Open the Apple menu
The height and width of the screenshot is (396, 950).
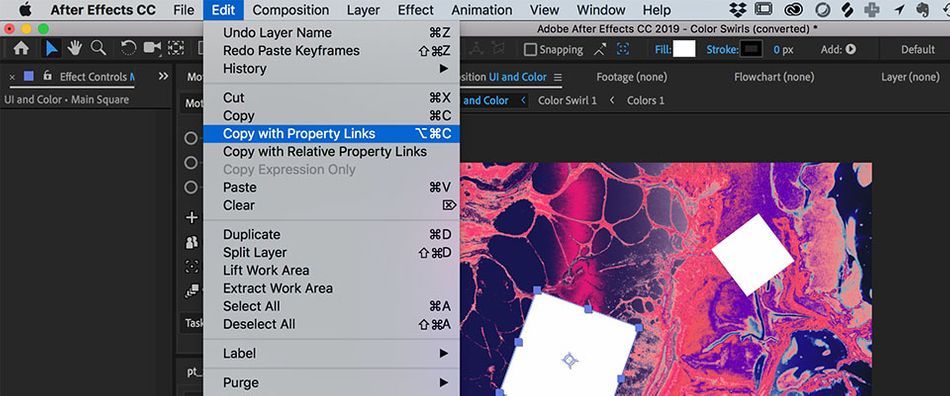coord(25,10)
